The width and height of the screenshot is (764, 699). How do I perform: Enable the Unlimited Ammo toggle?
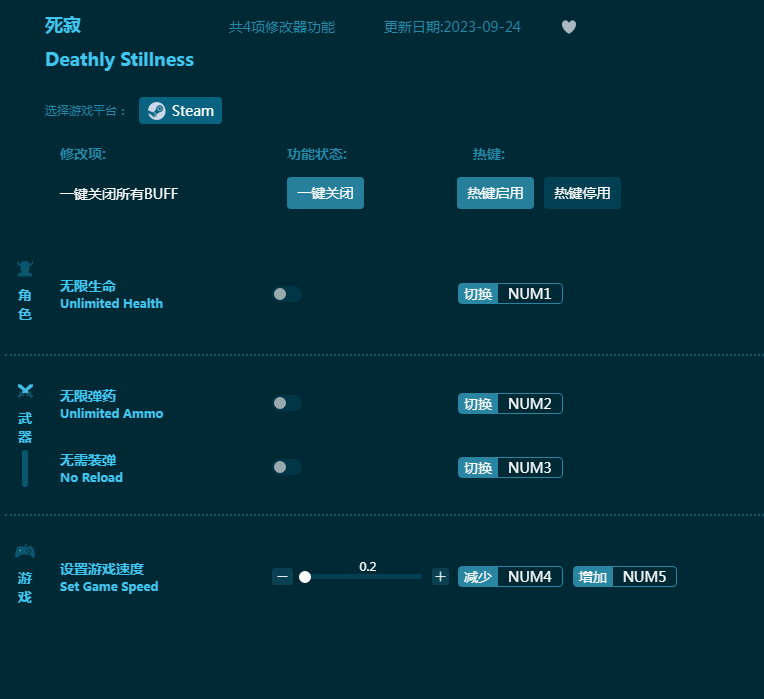[287, 403]
